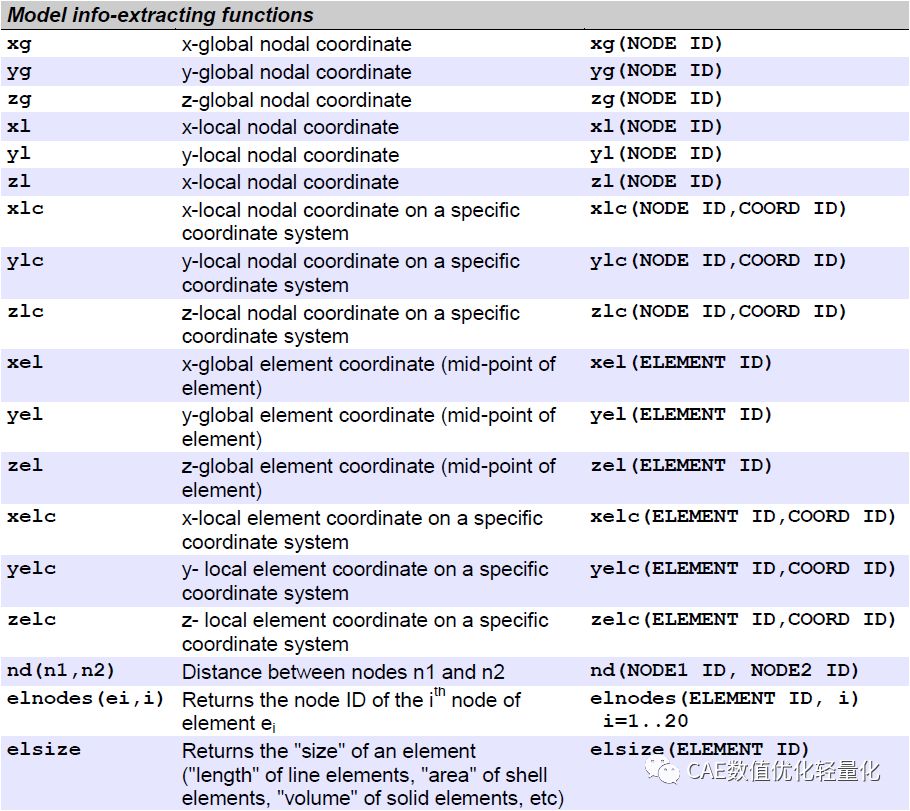
Task: Select the description "y-local nodal coordinate"
Action: point(290,155)
